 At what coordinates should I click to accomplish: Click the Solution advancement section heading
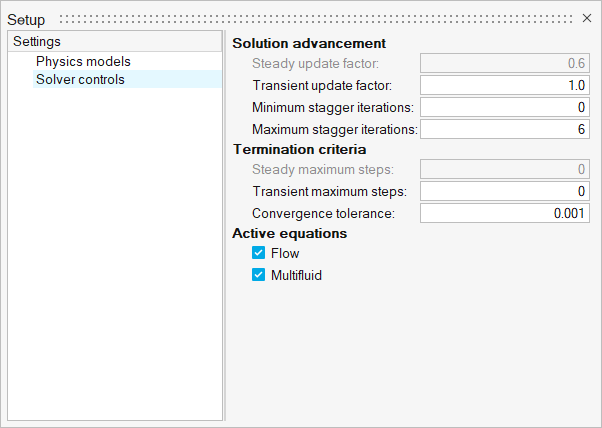tap(309, 44)
